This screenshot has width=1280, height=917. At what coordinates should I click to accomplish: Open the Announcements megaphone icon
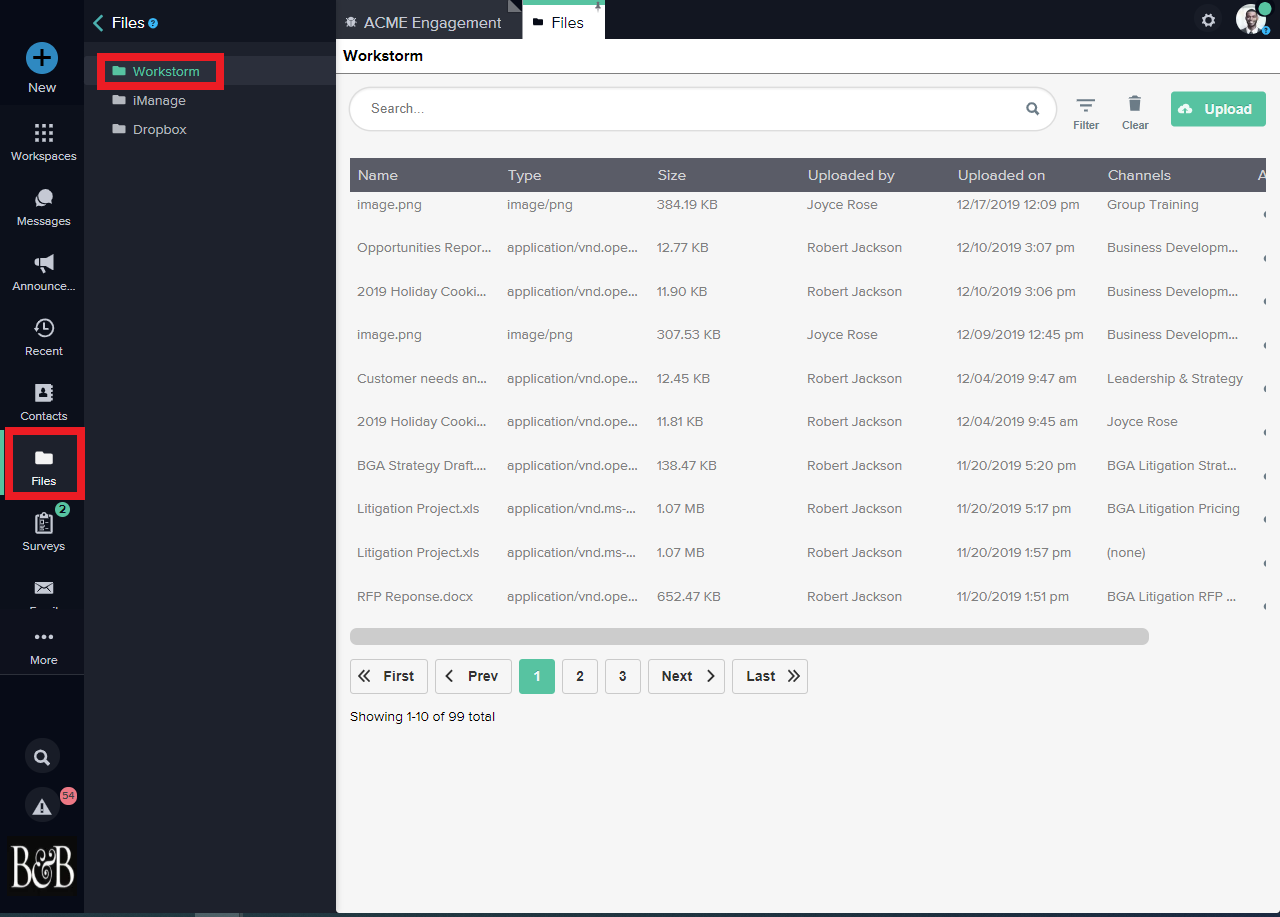click(x=43, y=264)
